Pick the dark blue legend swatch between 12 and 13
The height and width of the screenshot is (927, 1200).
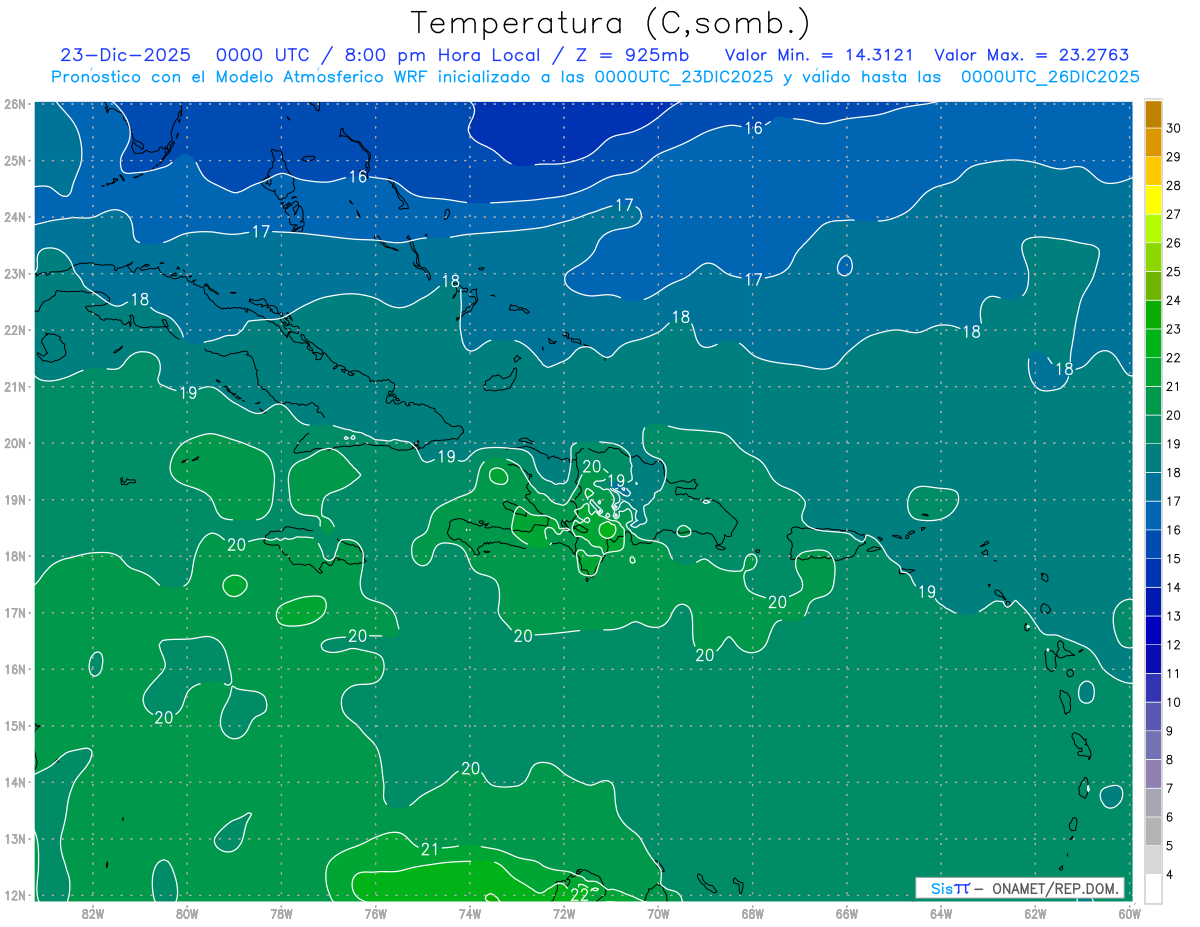click(1153, 630)
